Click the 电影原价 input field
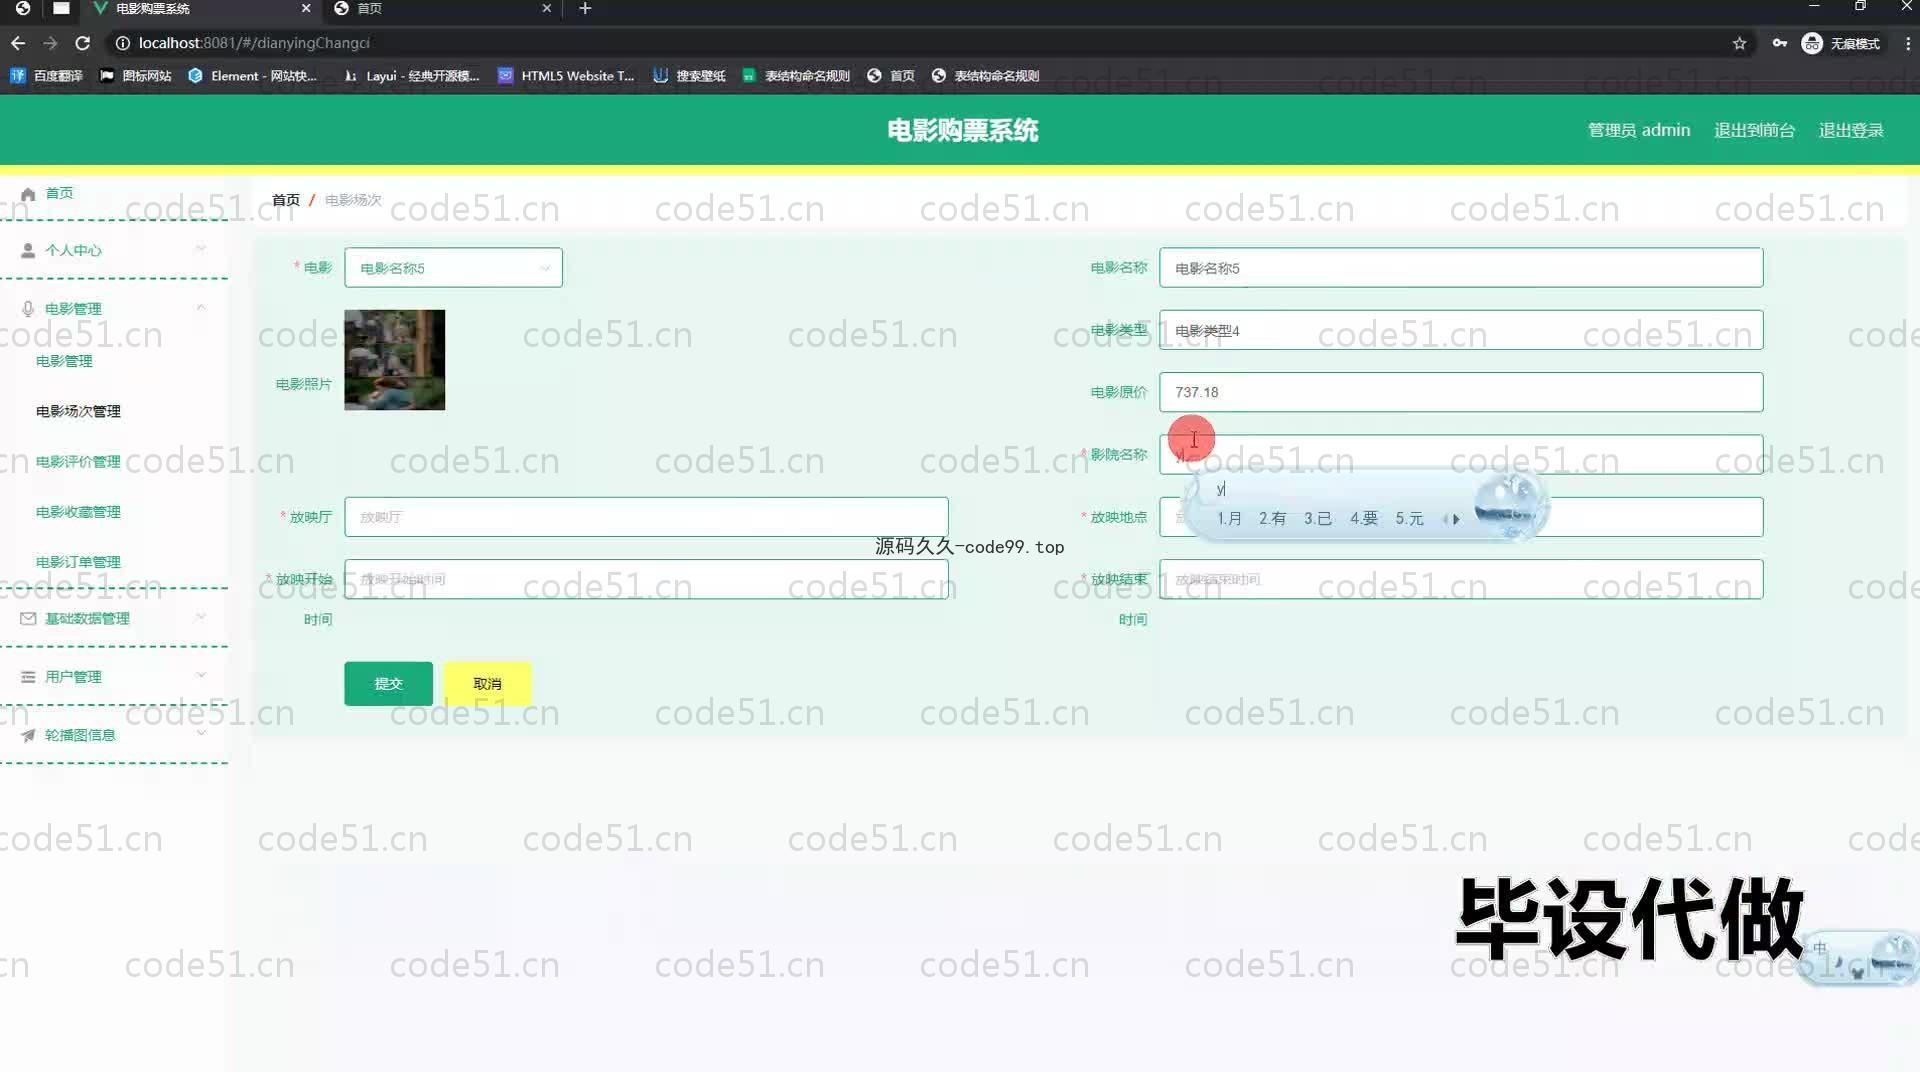Viewport: 1920px width, 1072px height. pos(1460,392)
